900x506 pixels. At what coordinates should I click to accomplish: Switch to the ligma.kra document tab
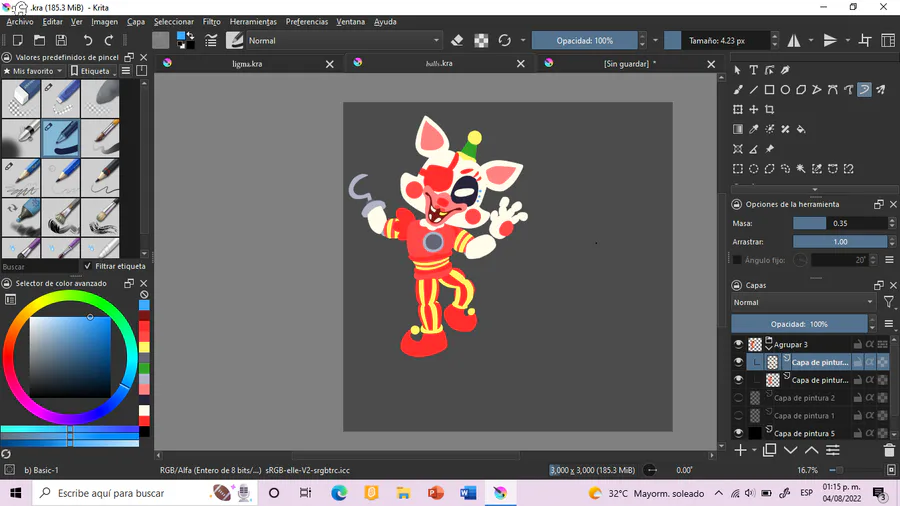247,64
